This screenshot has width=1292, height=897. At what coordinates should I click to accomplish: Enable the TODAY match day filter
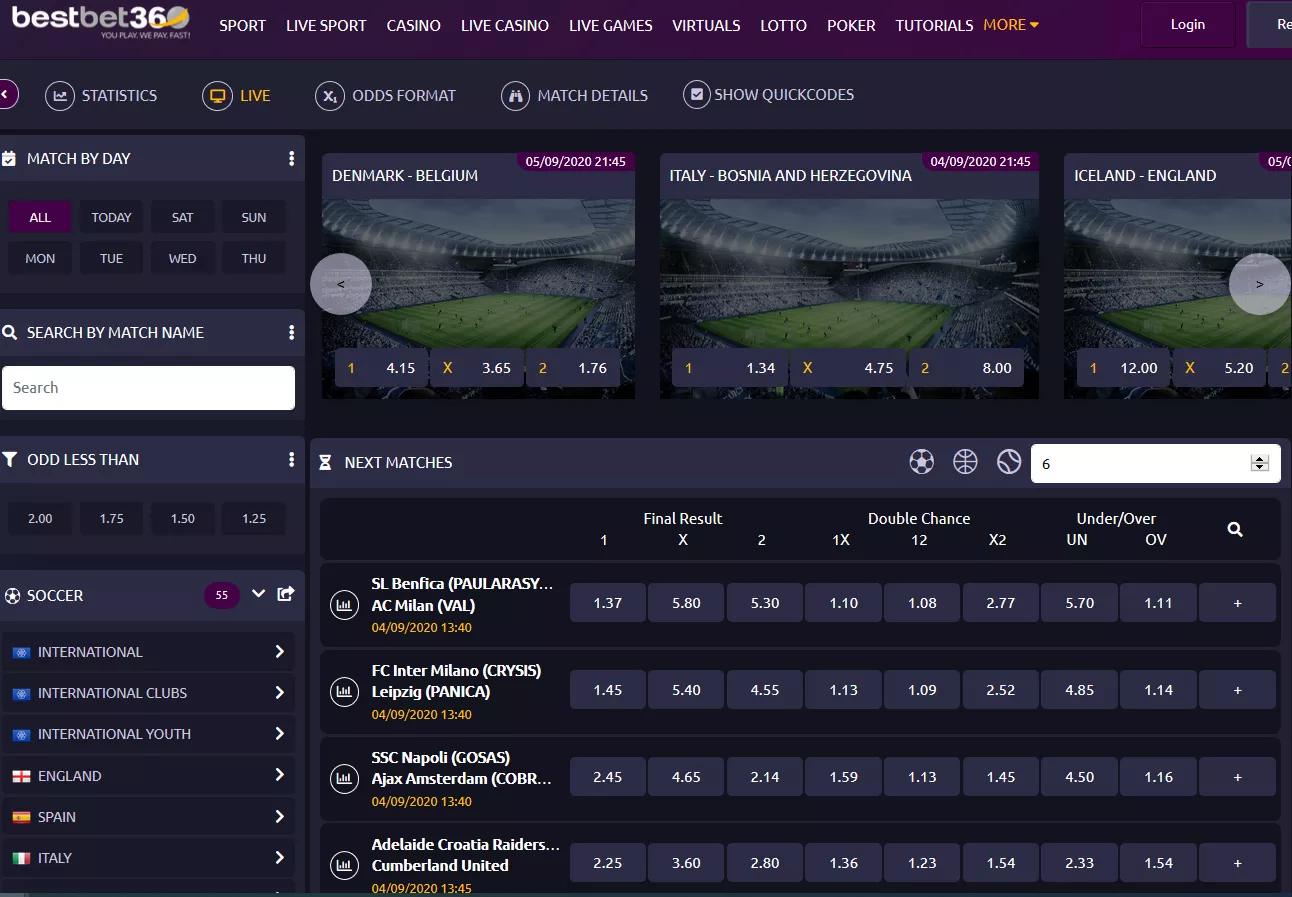(x=111, y=217)
